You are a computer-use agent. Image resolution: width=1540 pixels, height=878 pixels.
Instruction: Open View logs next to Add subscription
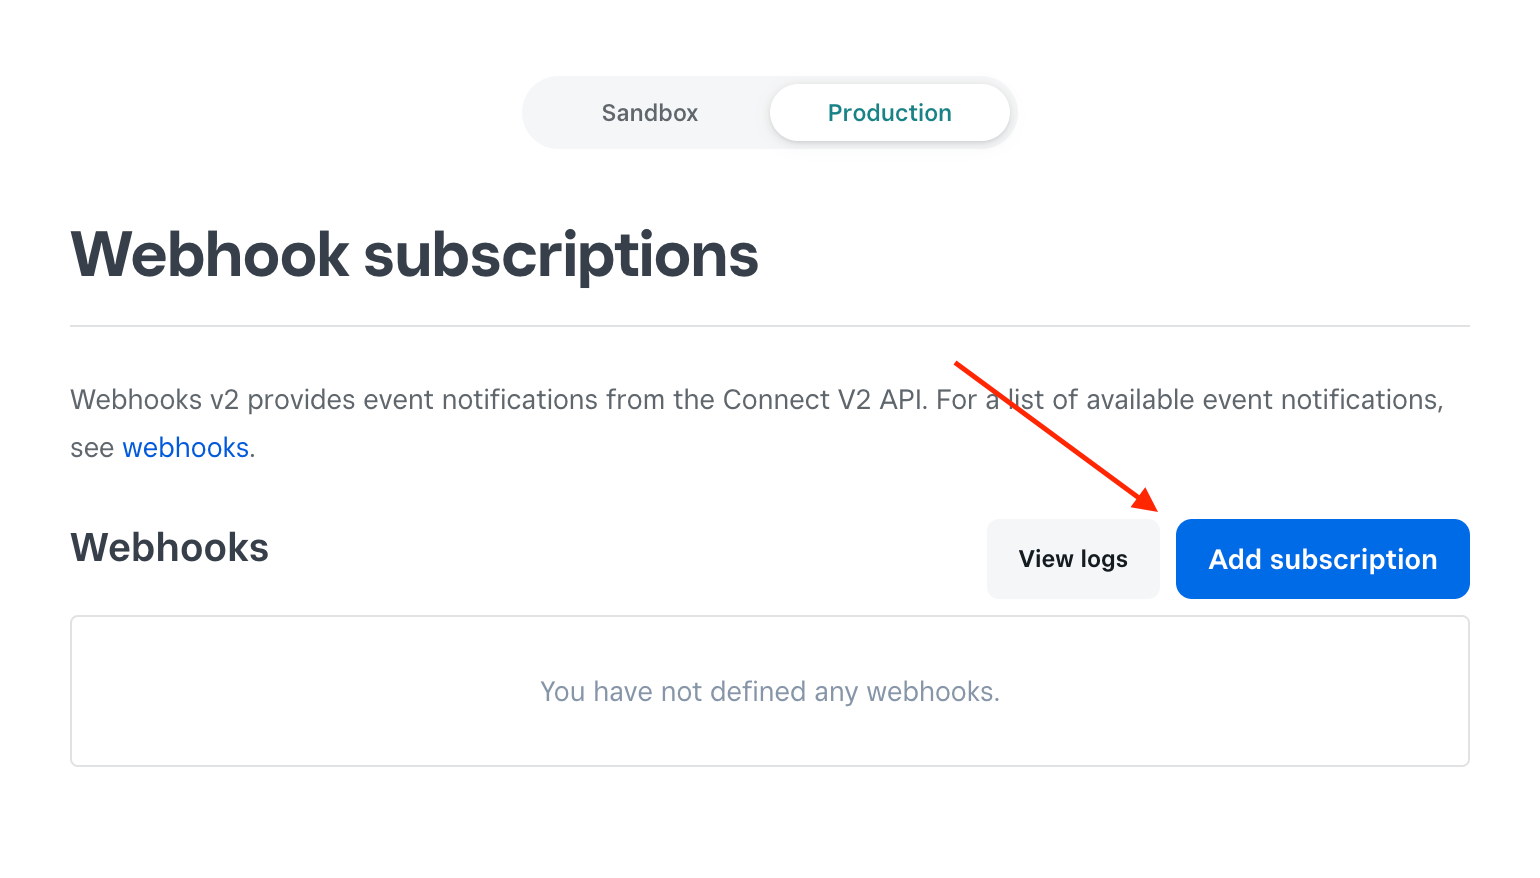click(1073, 558)
